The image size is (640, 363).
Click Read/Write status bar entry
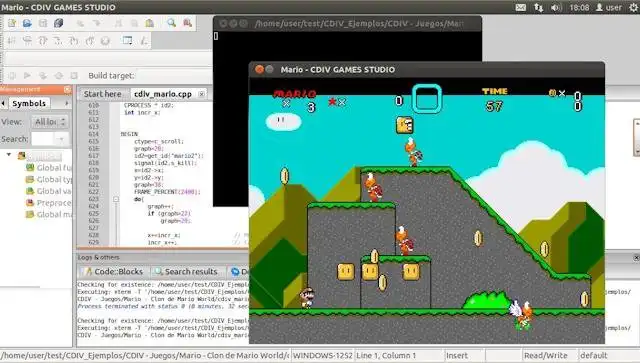tap(546, 355)
